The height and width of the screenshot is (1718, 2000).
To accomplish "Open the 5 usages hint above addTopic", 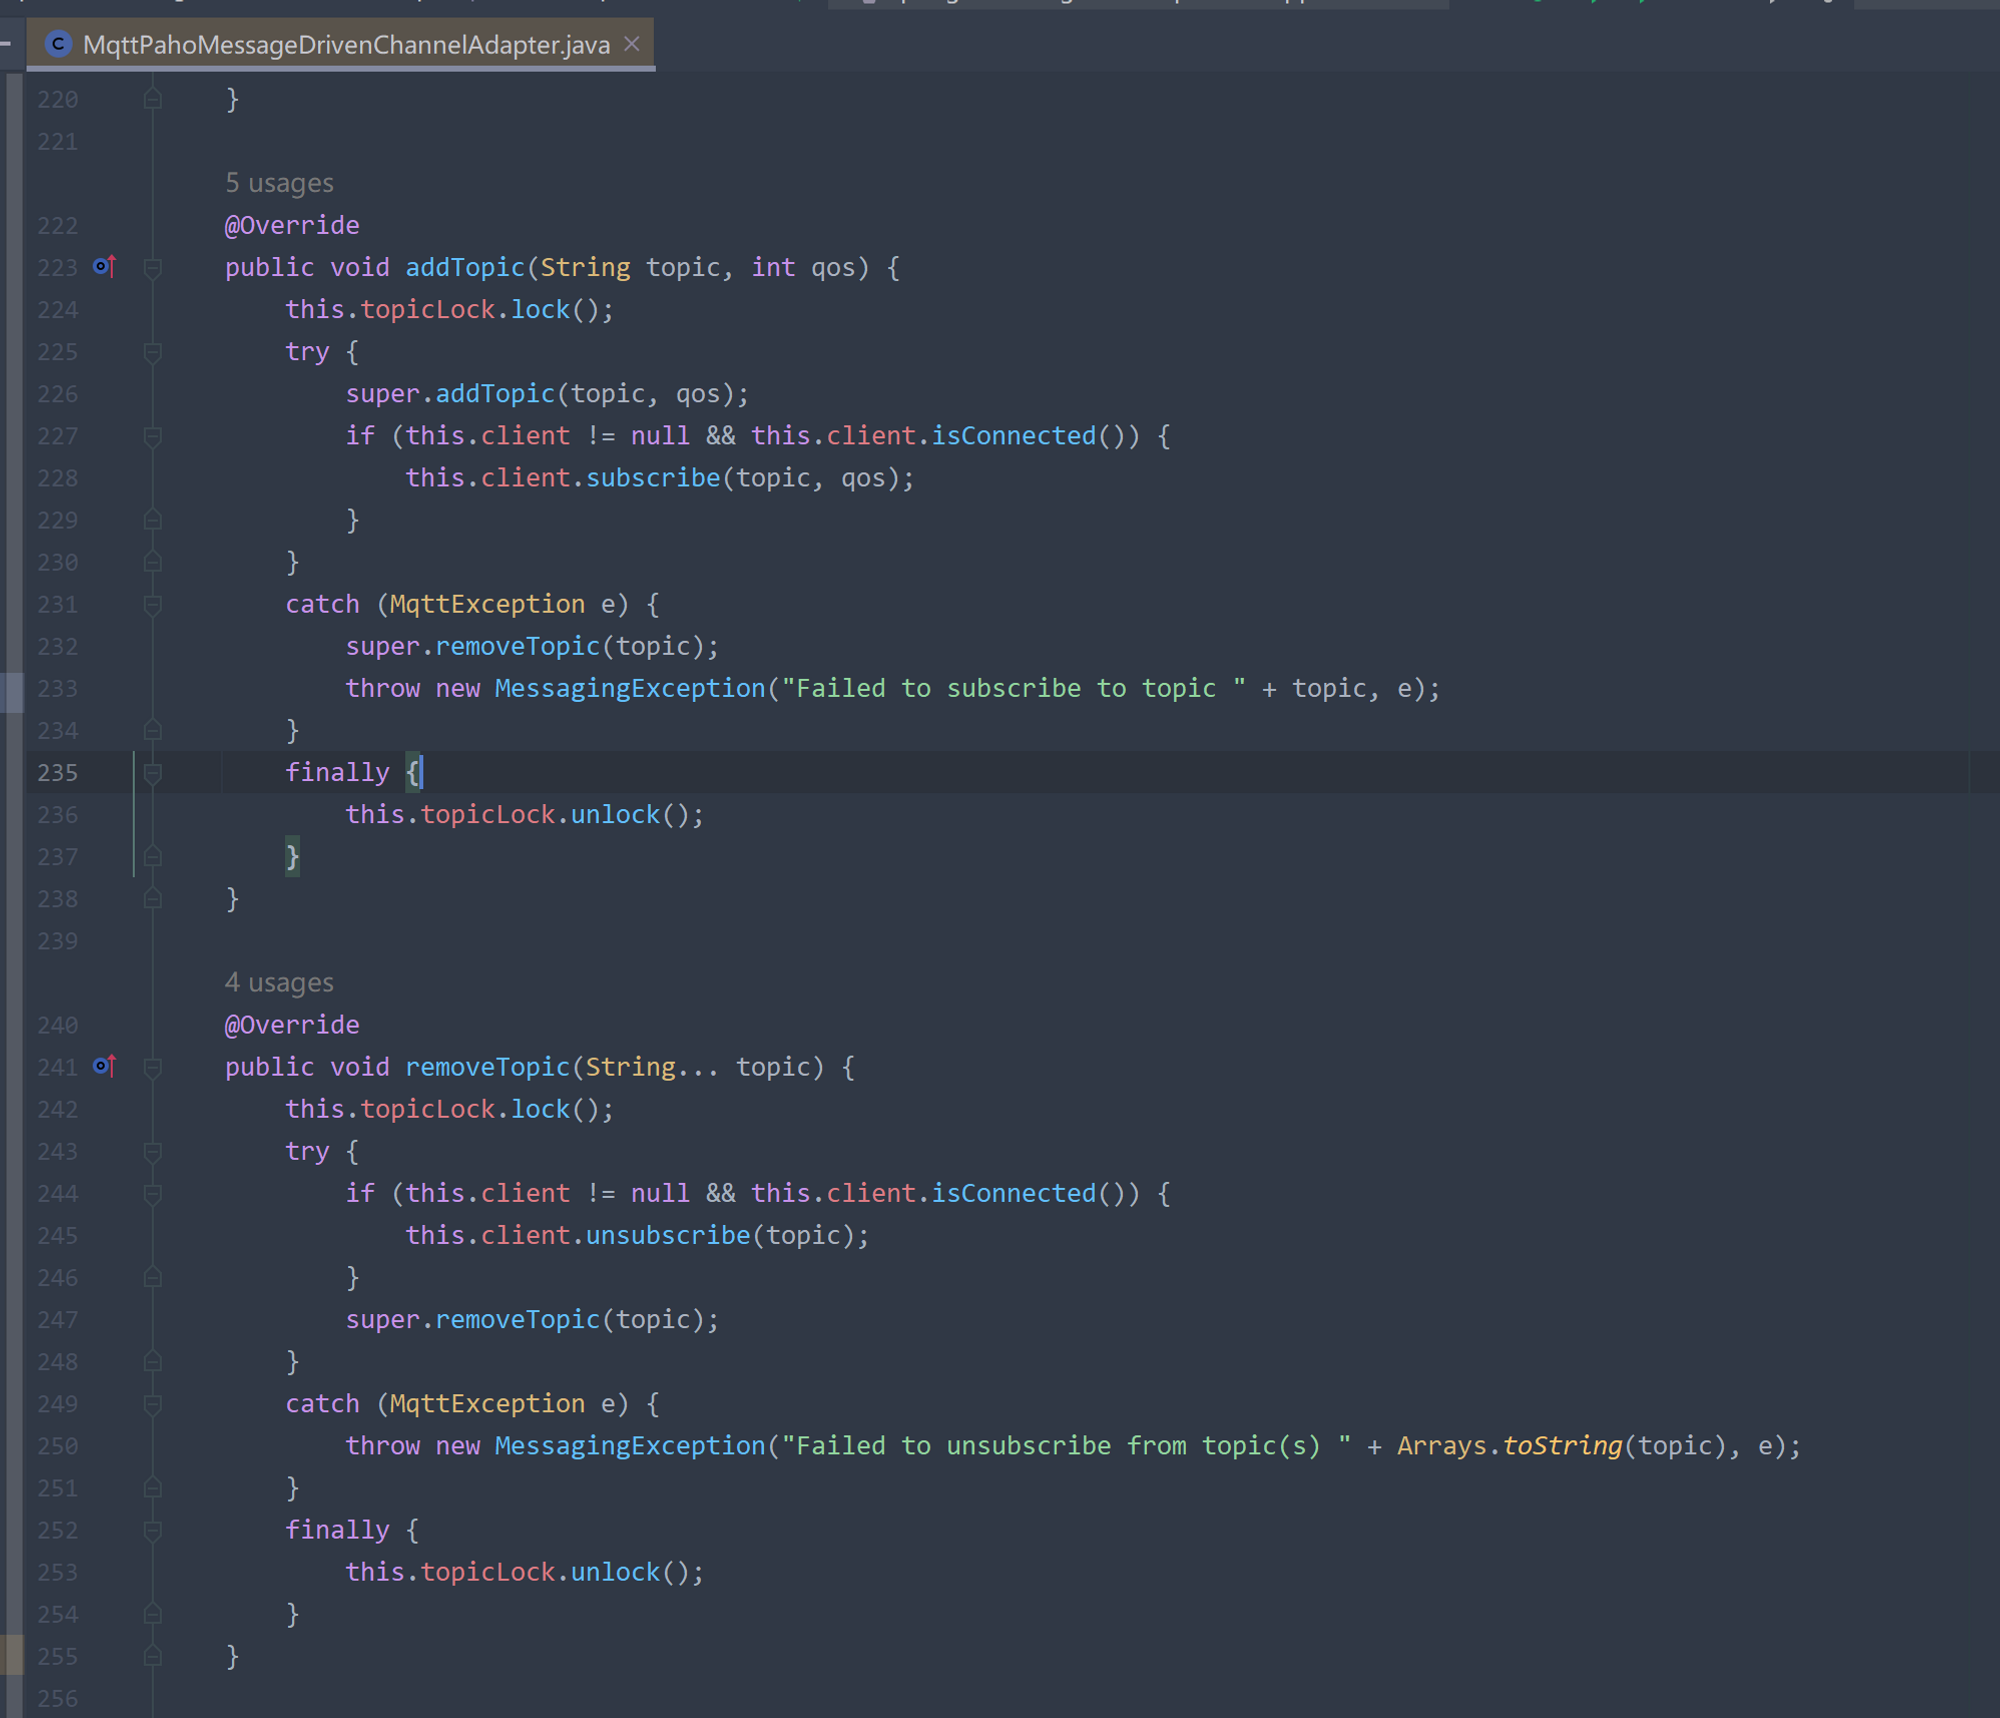I will (x=279, y=183).
